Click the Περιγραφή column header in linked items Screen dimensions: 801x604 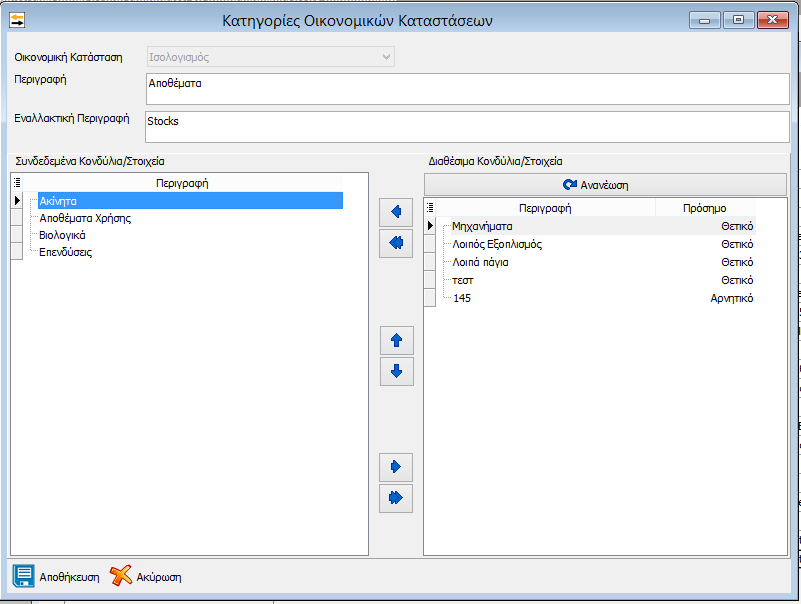pos(182,183)
